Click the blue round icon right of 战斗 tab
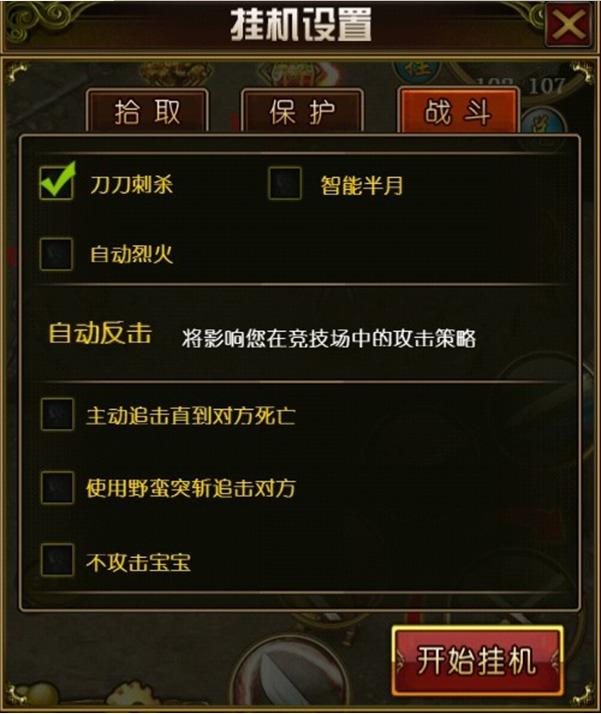 543,122
